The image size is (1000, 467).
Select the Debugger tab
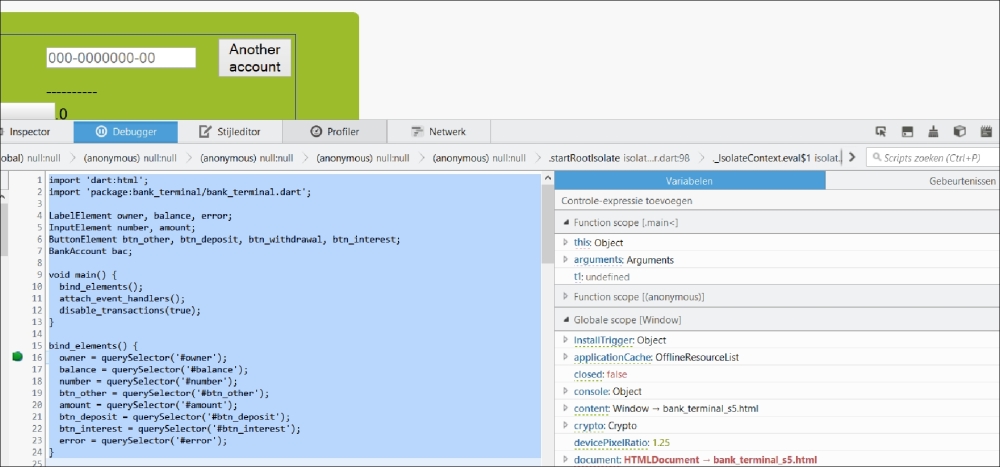(x=126, y=132)
